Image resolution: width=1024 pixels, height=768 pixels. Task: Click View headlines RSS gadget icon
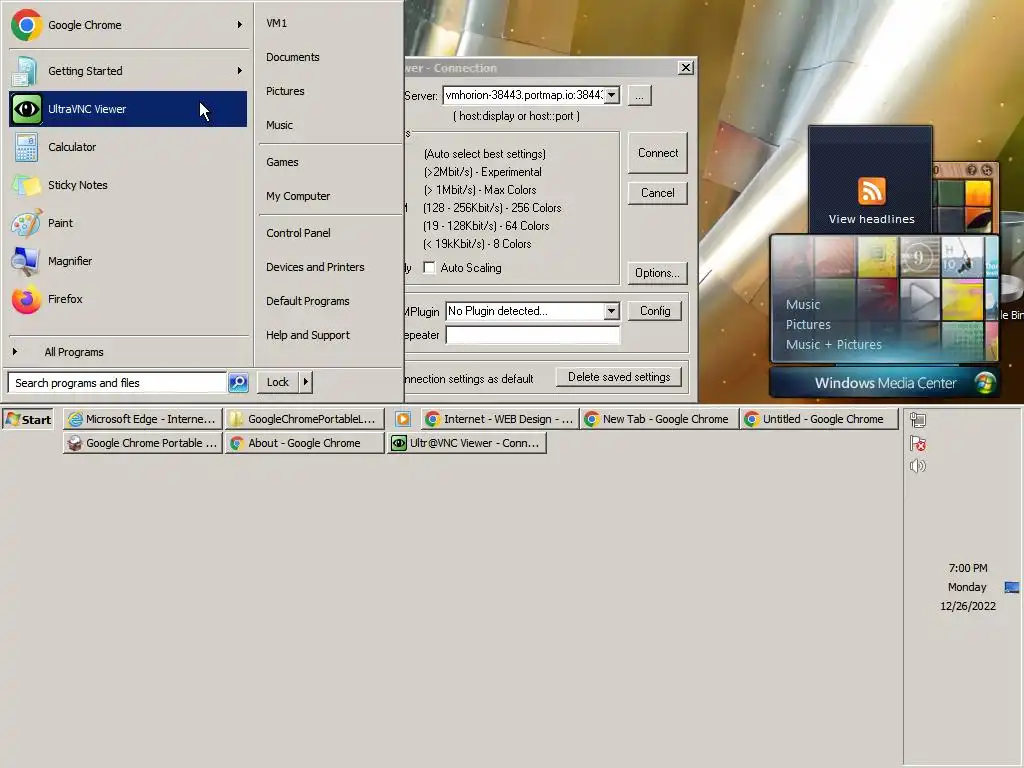(x=871, y=191)
